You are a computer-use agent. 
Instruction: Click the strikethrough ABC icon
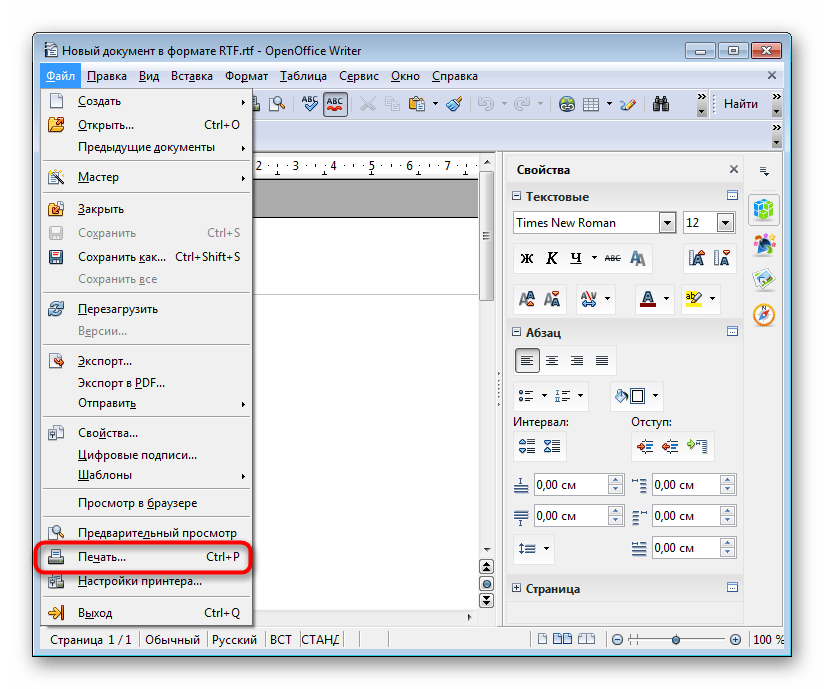tap(612, 259)
